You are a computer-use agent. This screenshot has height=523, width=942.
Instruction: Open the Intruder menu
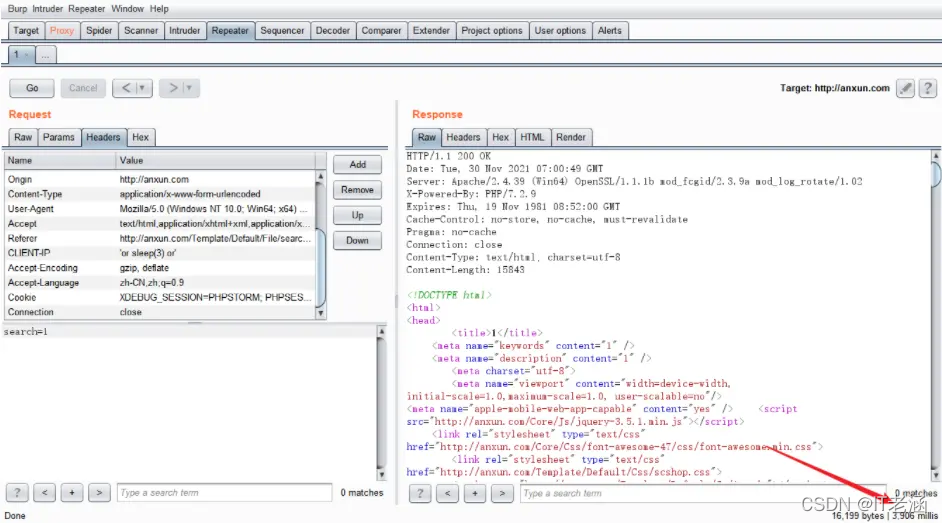pos(47,9)
